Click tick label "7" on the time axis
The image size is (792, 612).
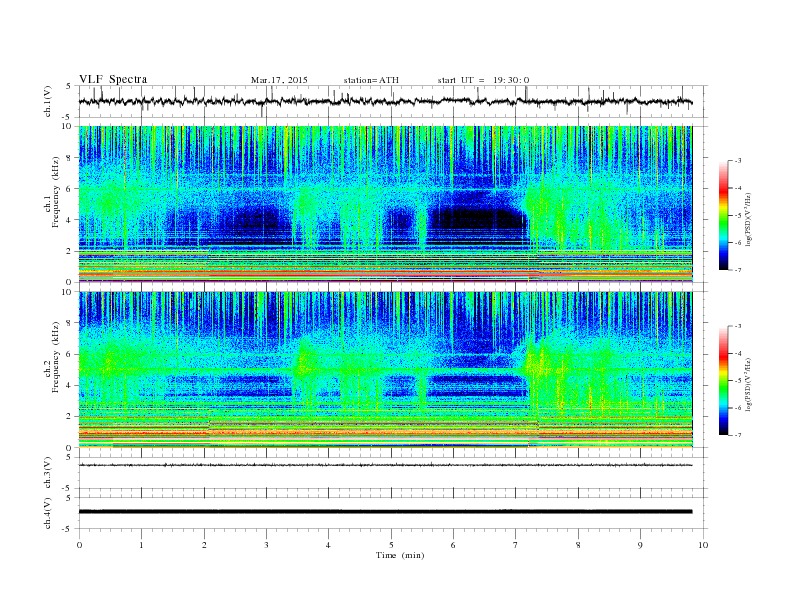point(516,545)
